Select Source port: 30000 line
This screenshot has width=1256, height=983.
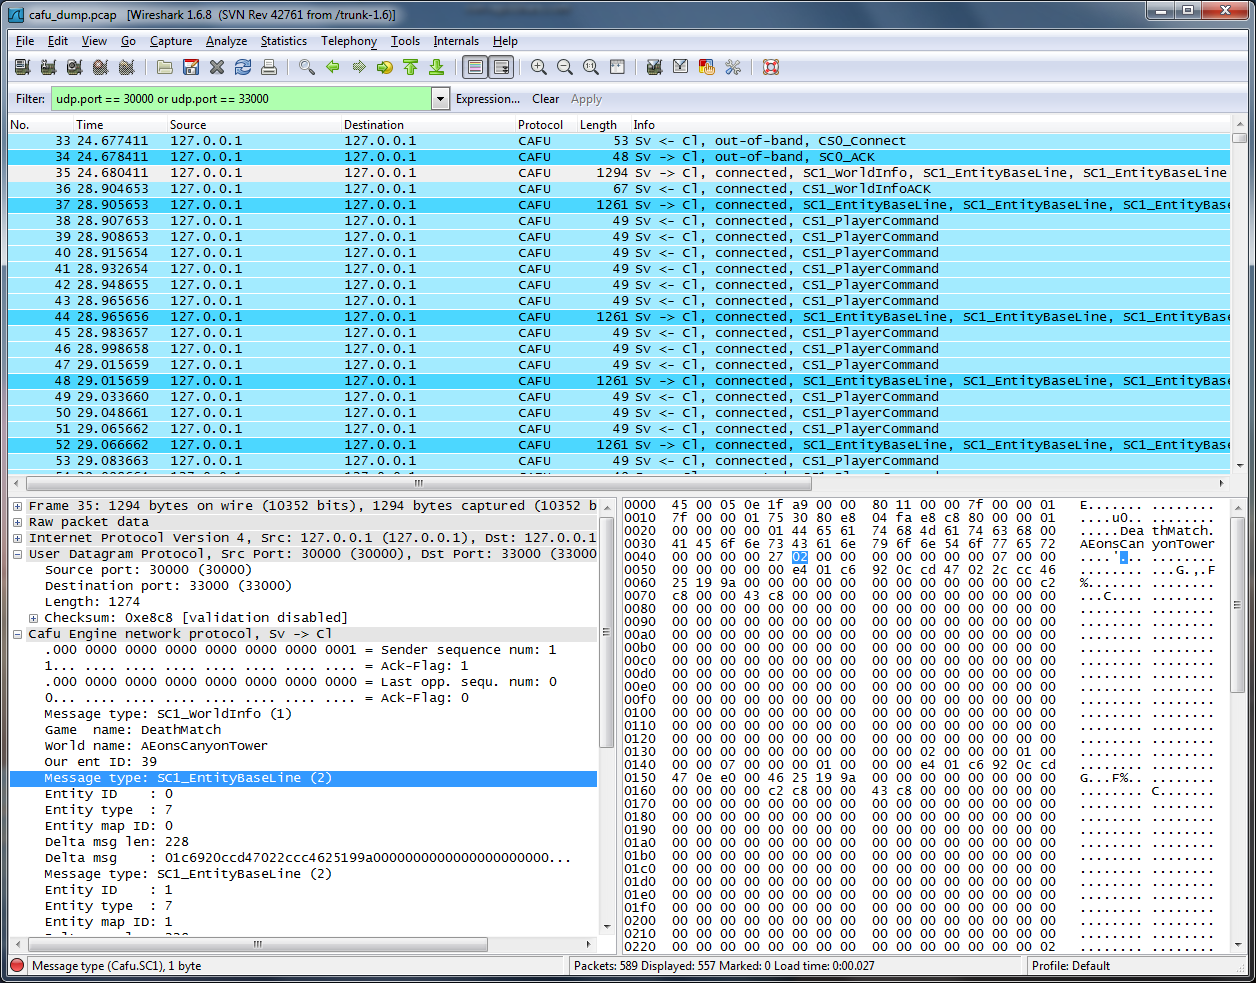tap(148, 570)
